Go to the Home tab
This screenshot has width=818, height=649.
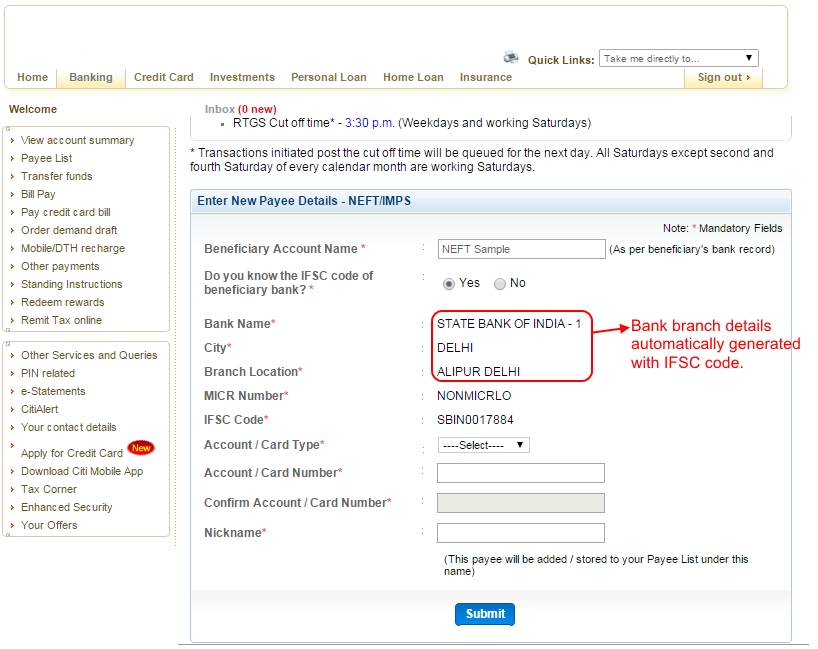pyautogui.click(x=32, y=77)
